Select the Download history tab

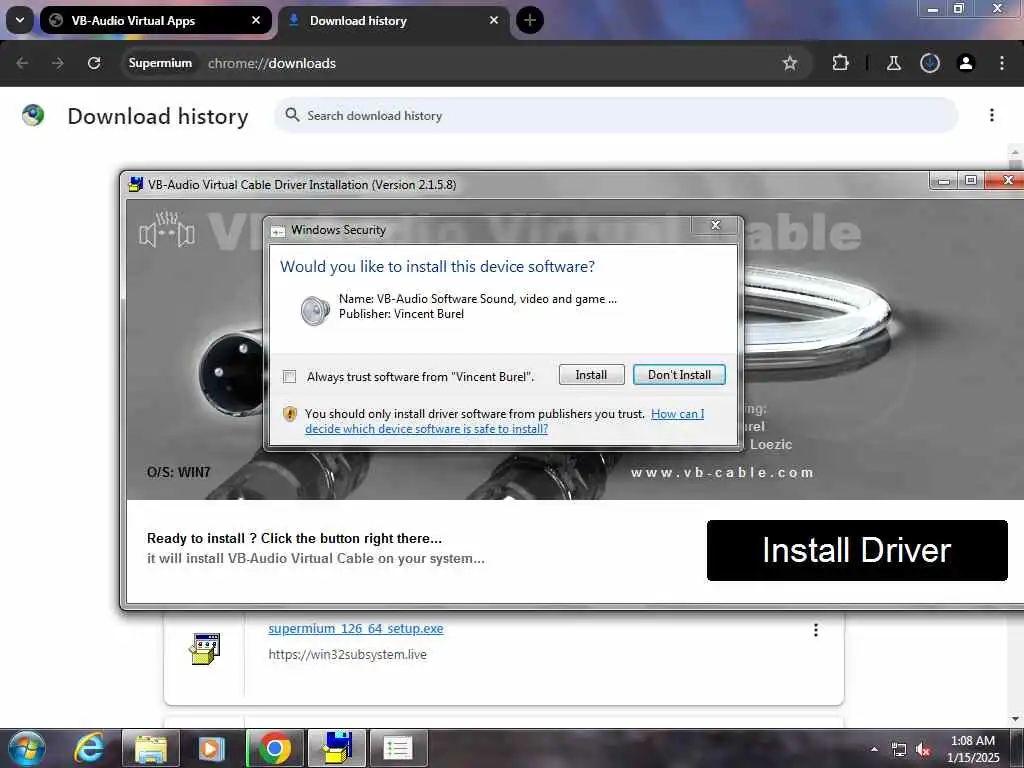point(394,21)
